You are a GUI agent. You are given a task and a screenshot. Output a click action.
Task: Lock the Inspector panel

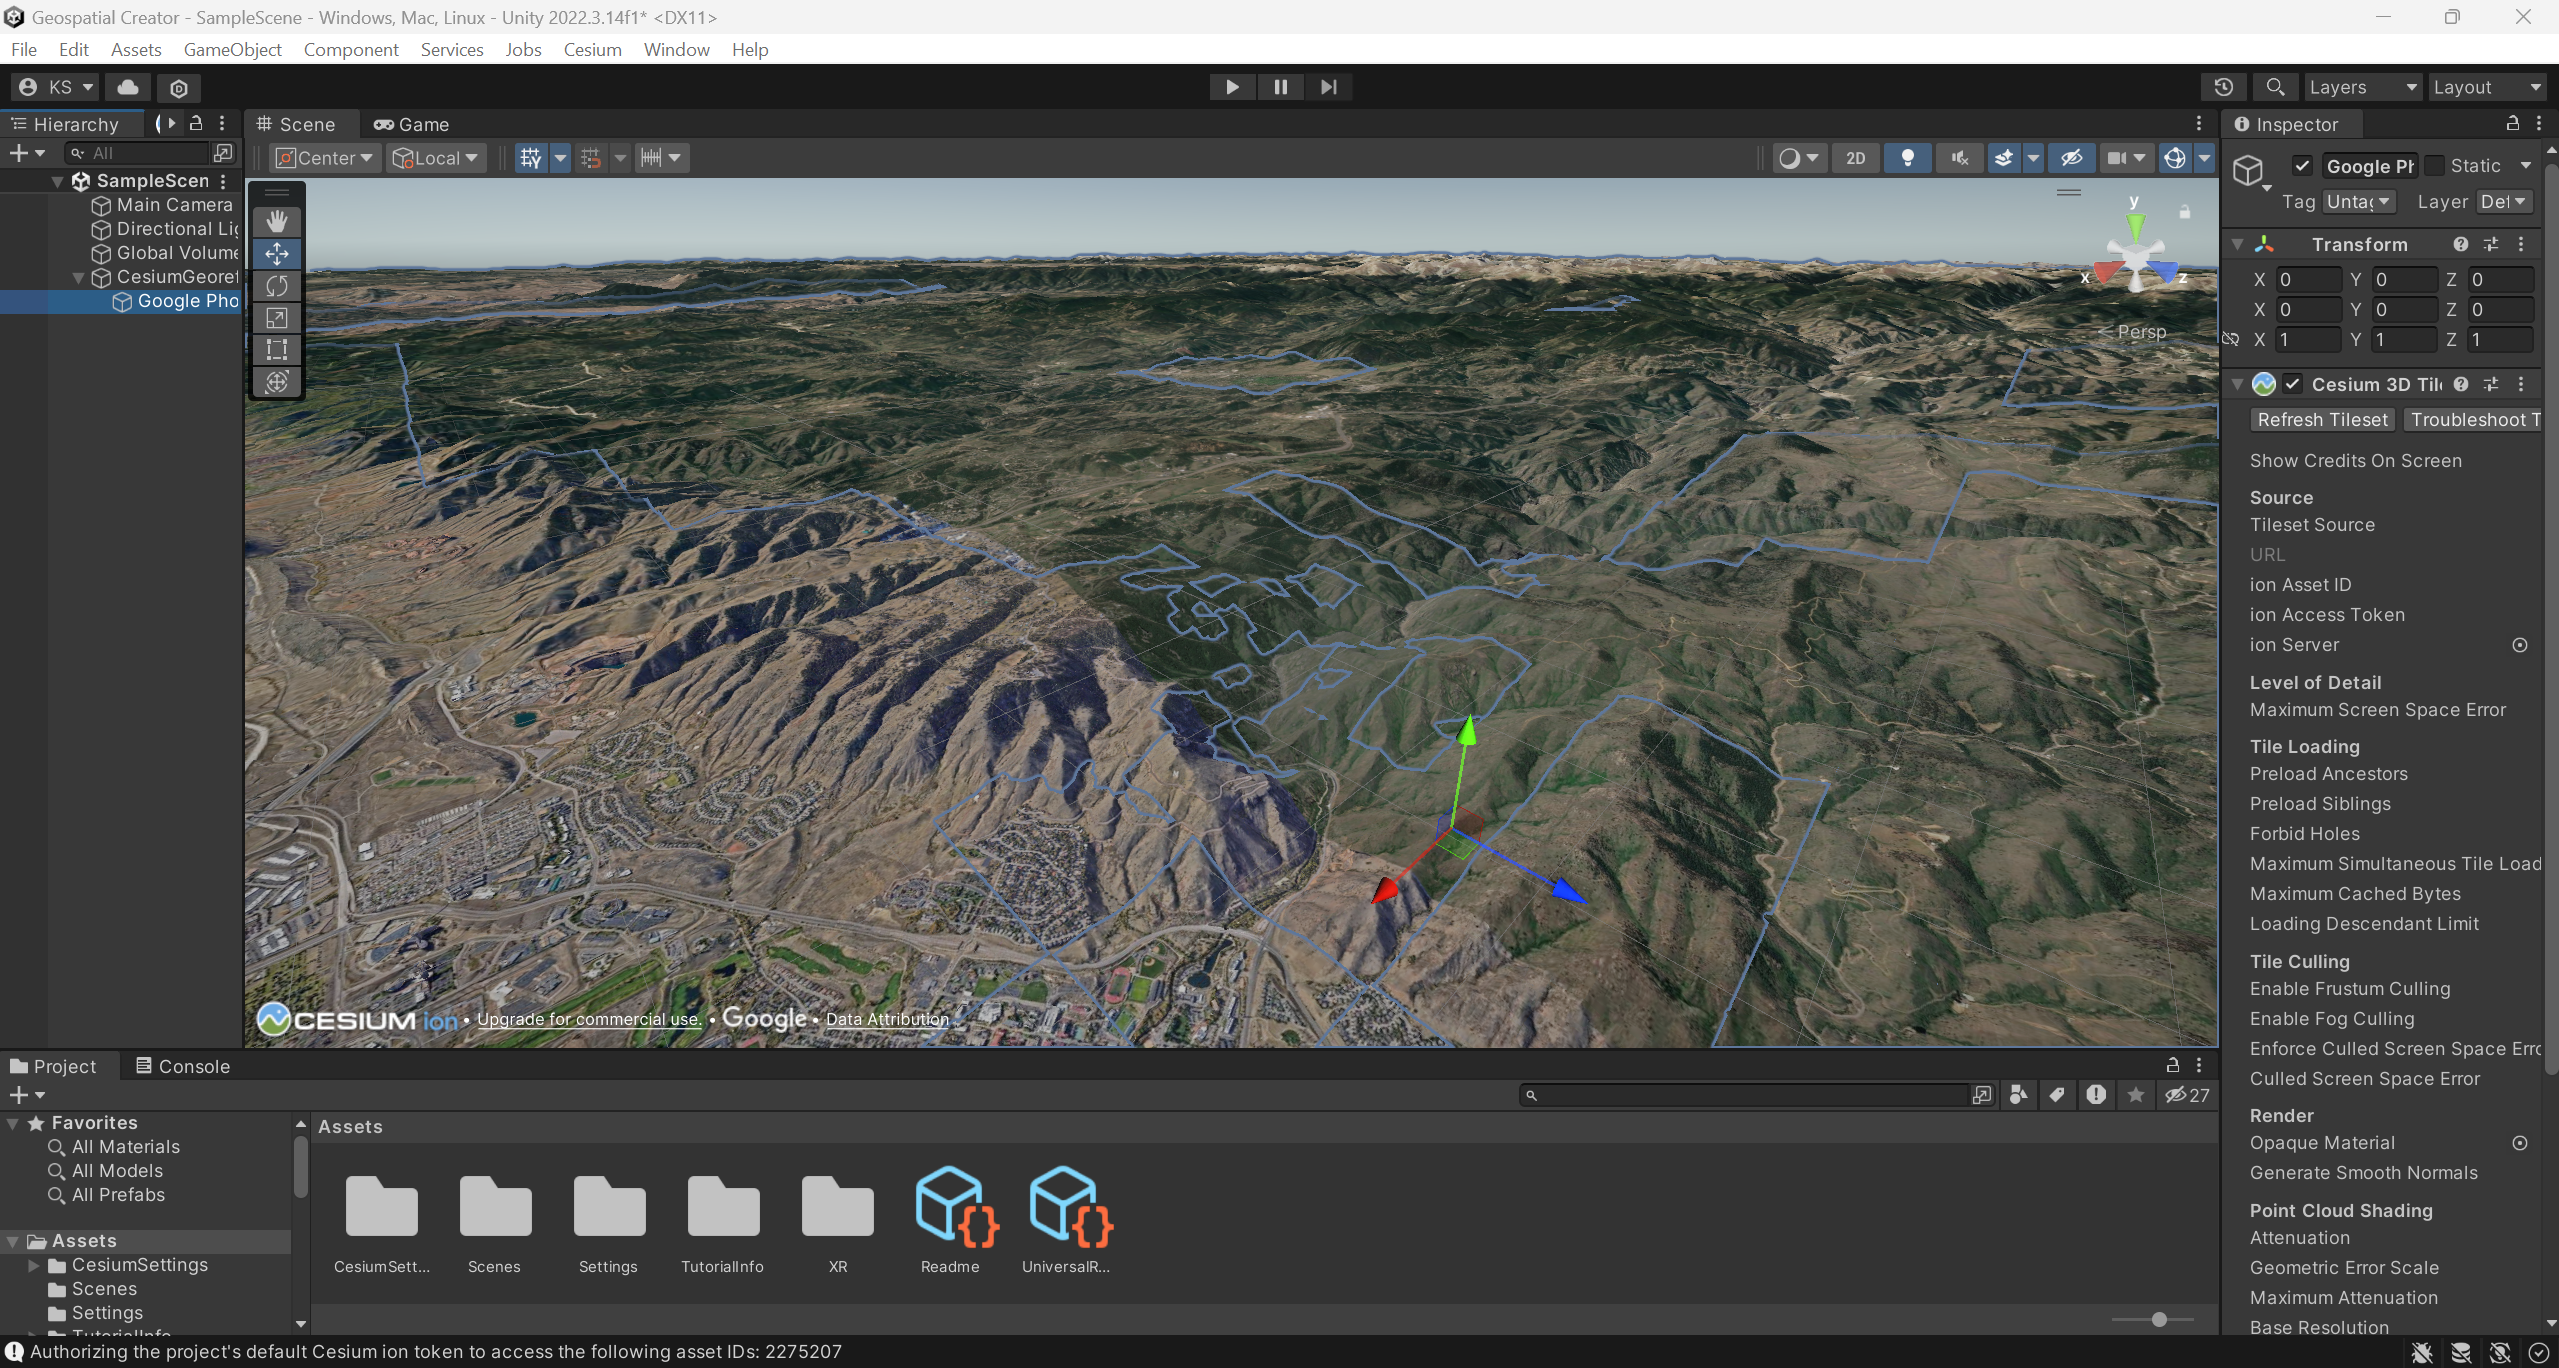point(2513,123)
